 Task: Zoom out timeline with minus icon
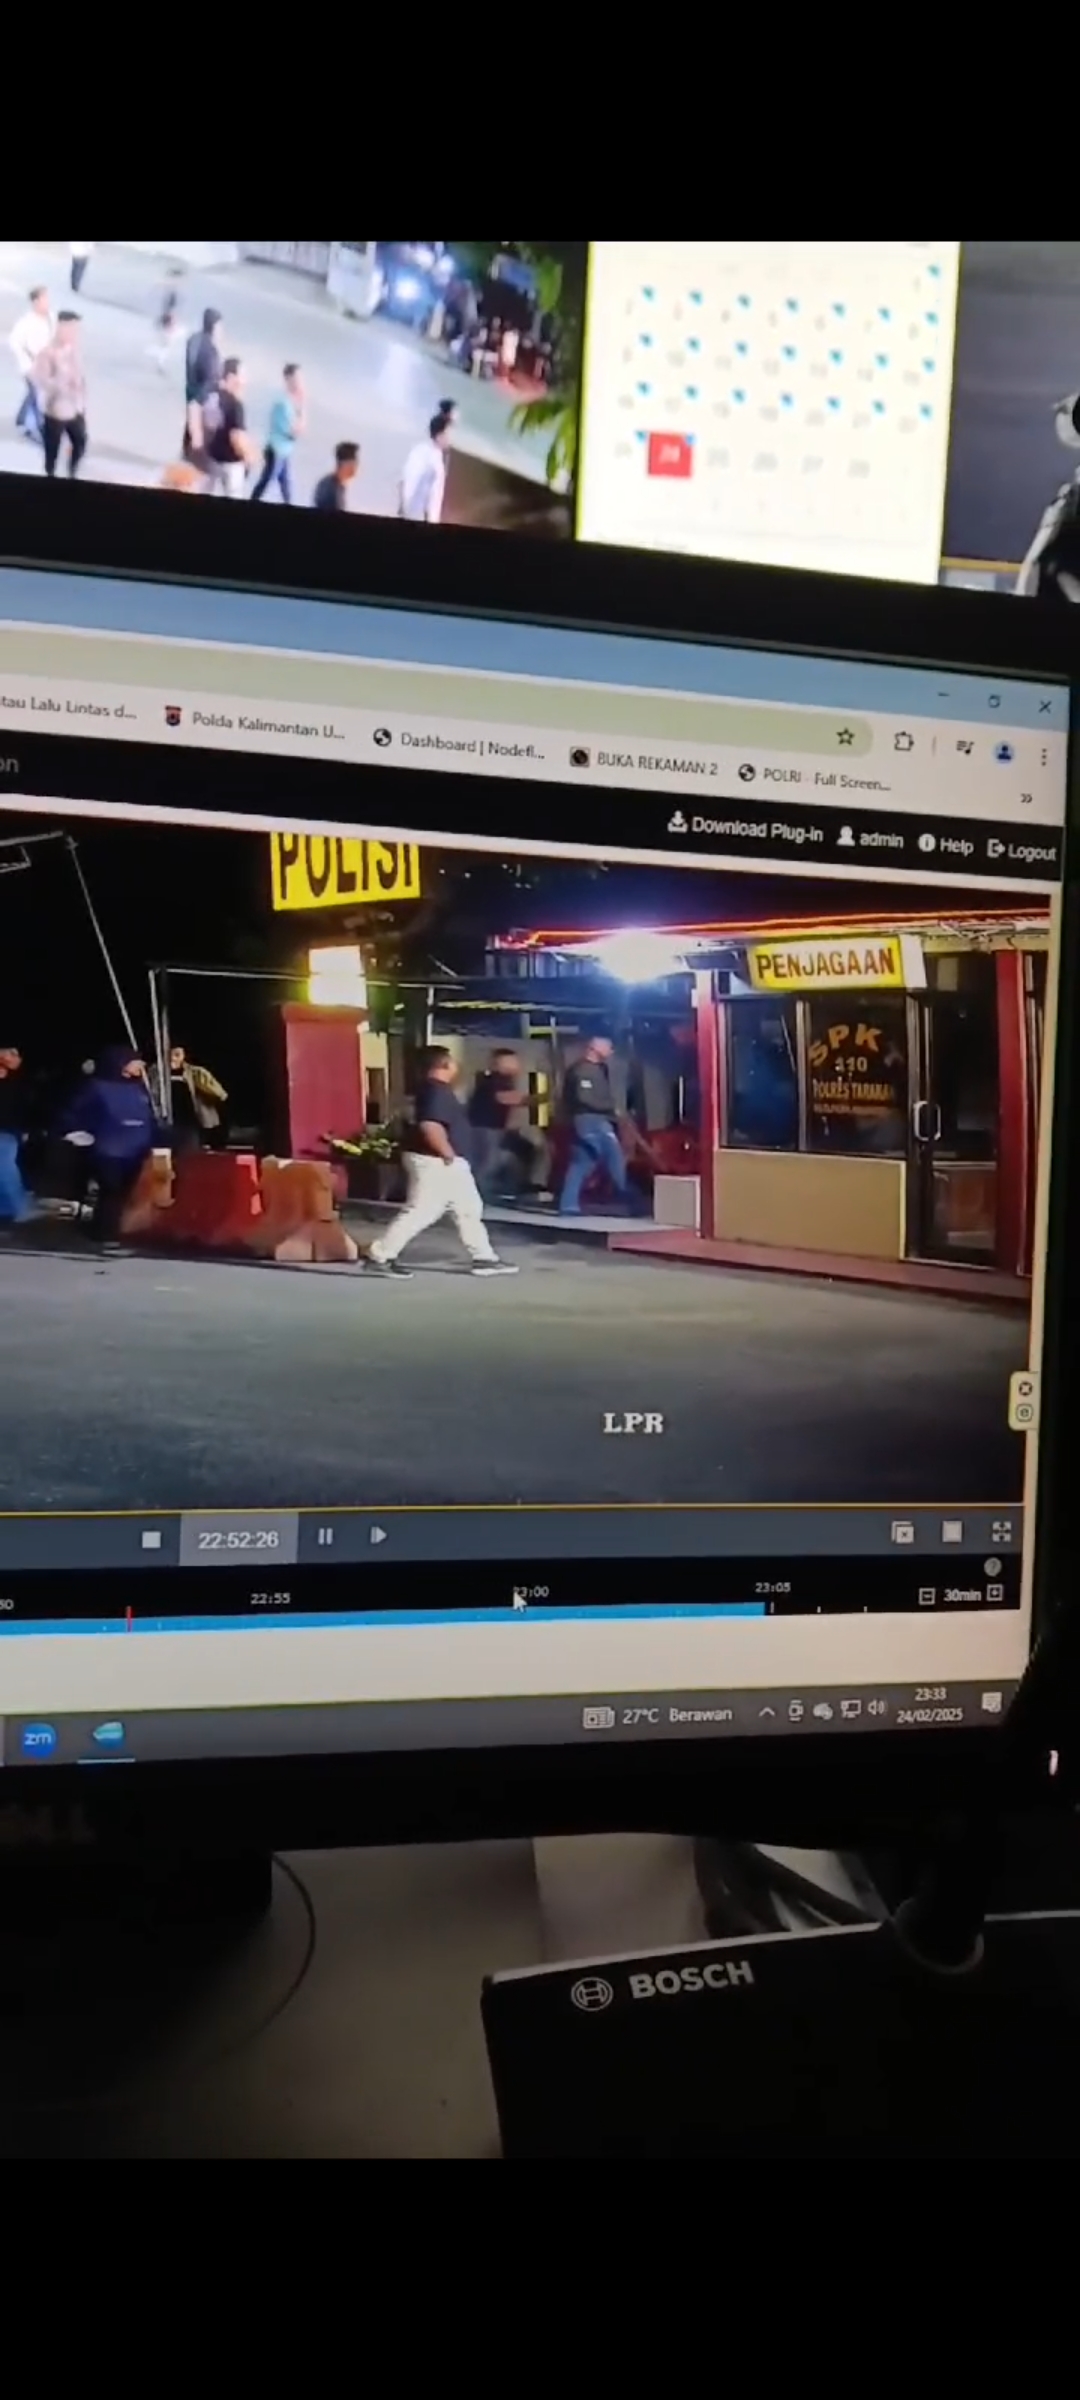[926, 1596]
